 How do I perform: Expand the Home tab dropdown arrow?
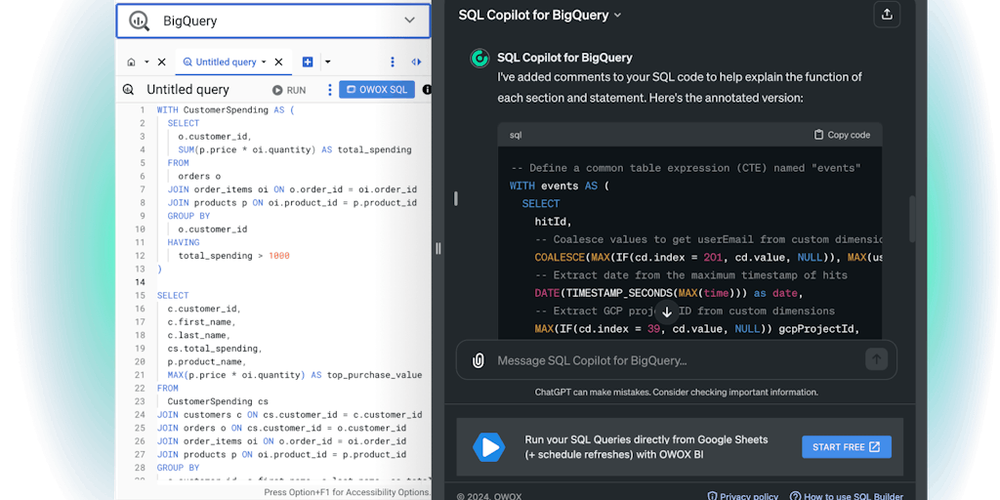tap(147, 62)
